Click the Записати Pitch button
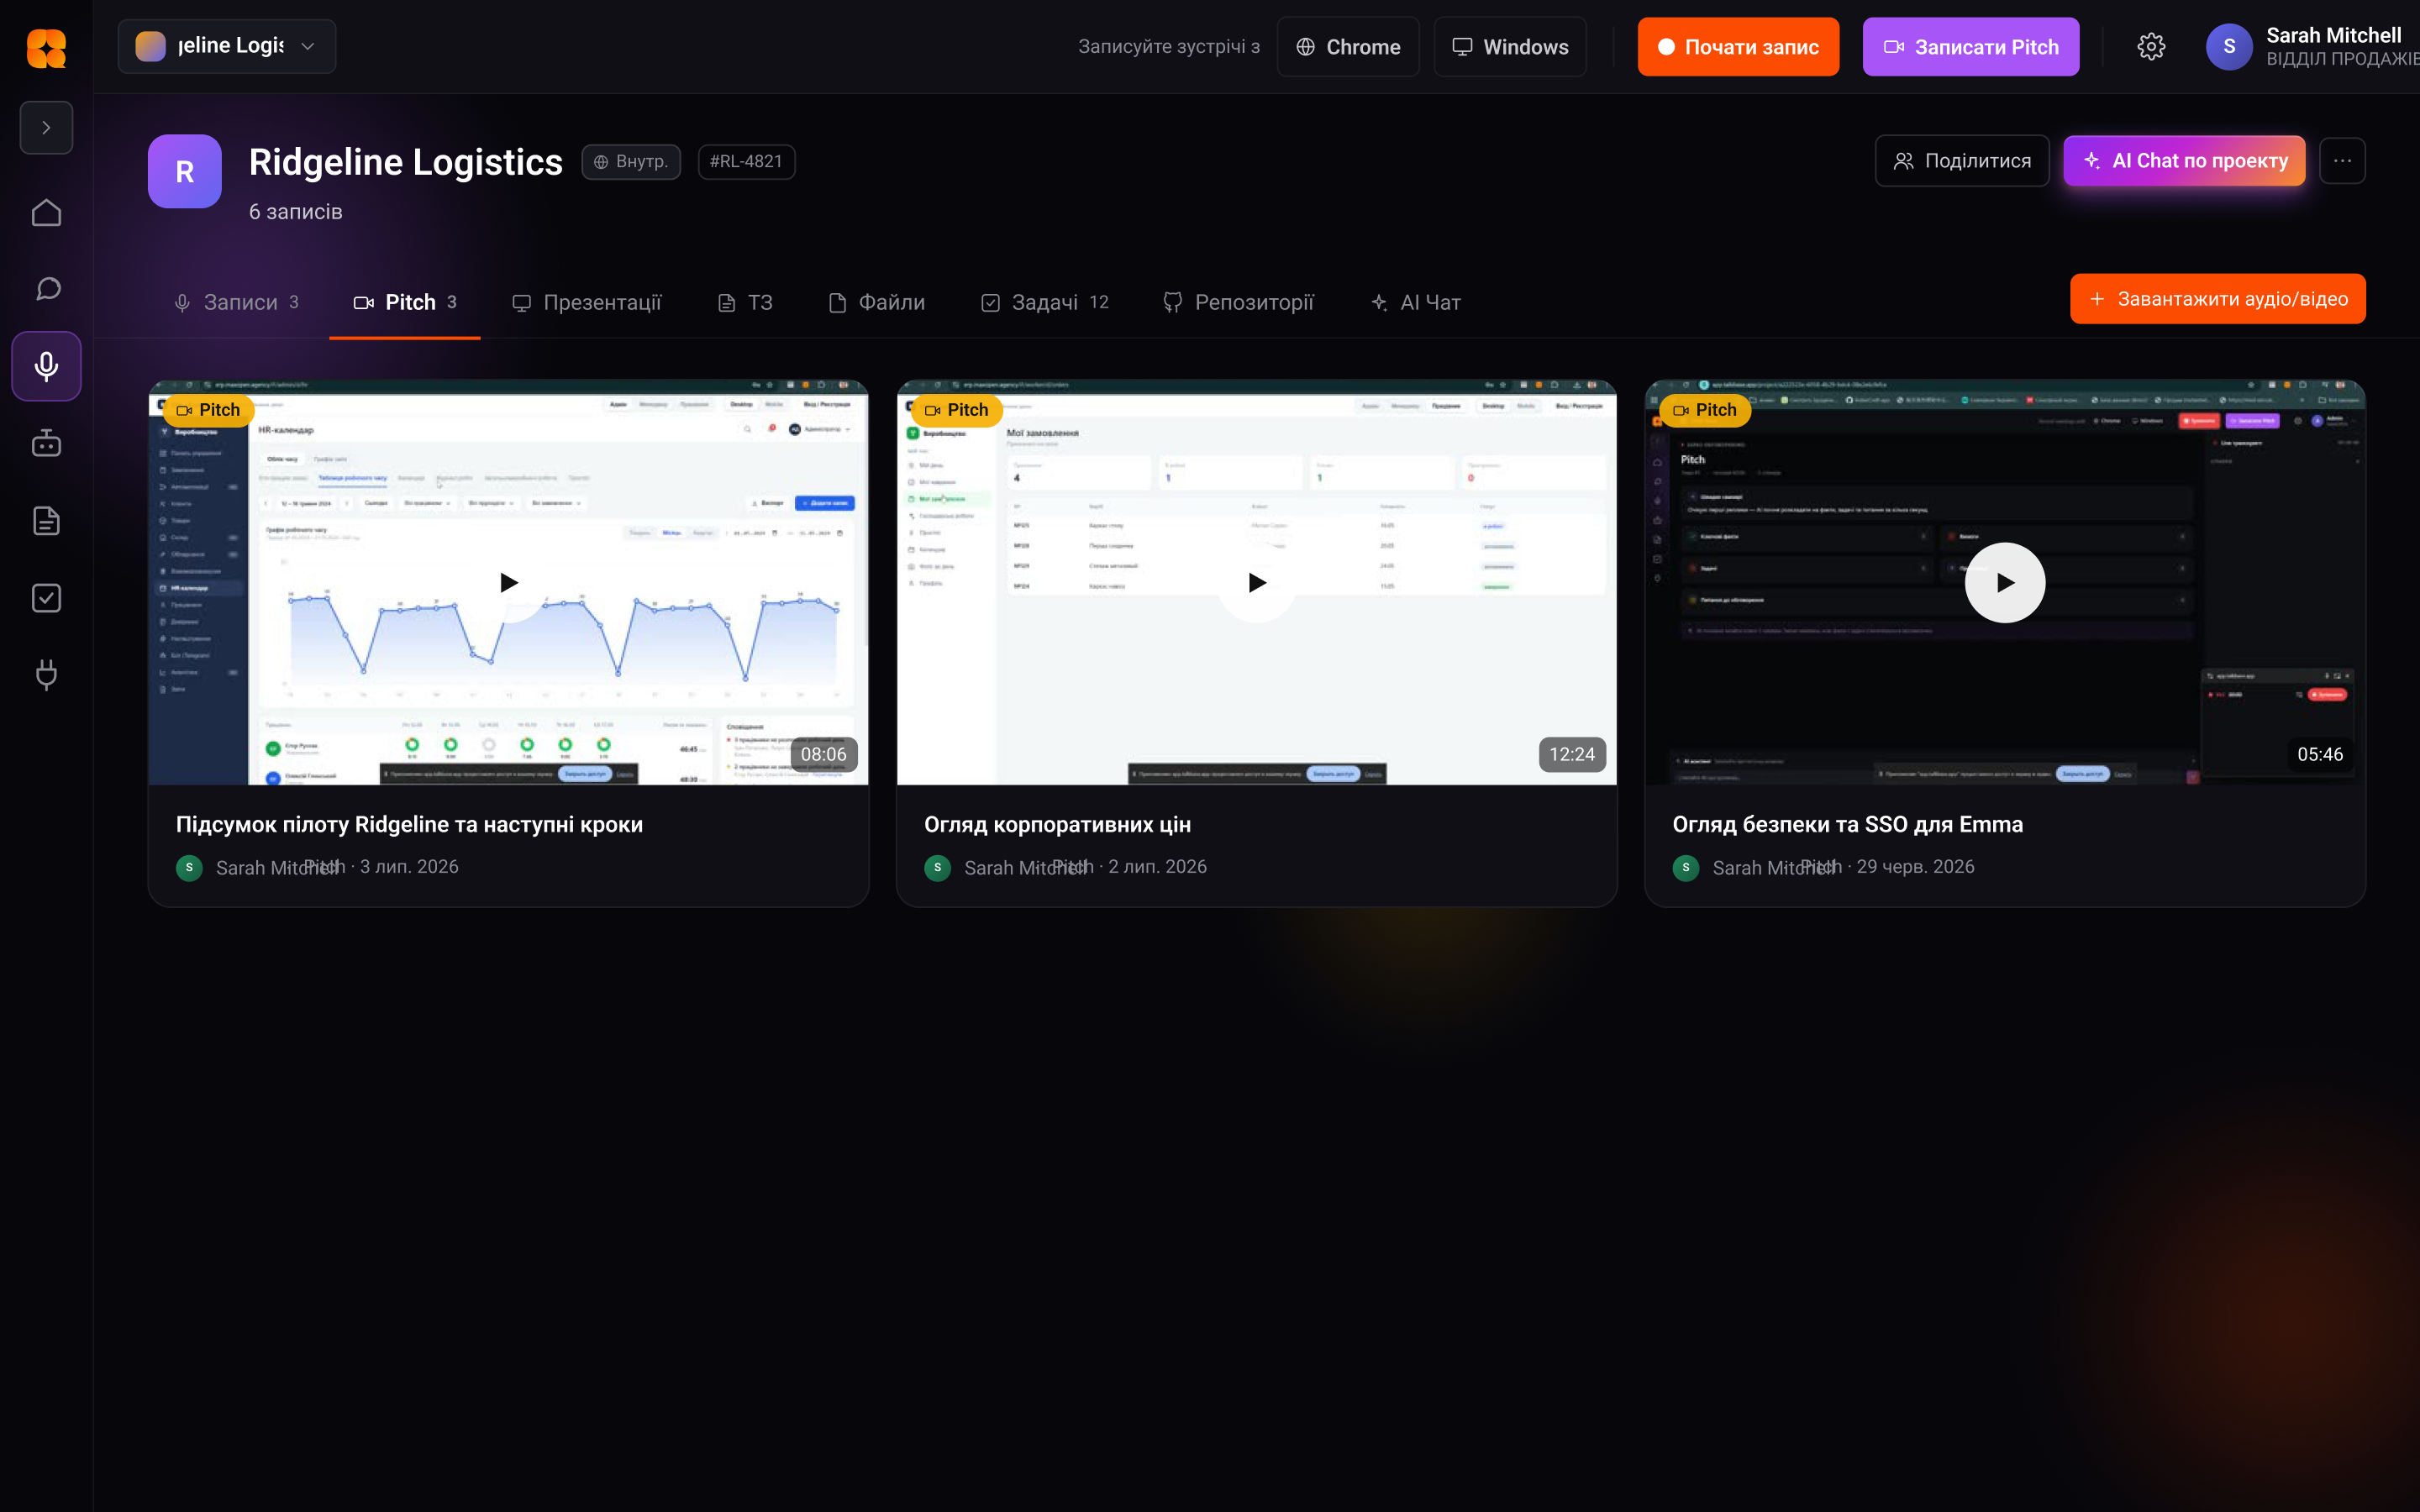The image size is (2420, 1512). coord(1970,47)
